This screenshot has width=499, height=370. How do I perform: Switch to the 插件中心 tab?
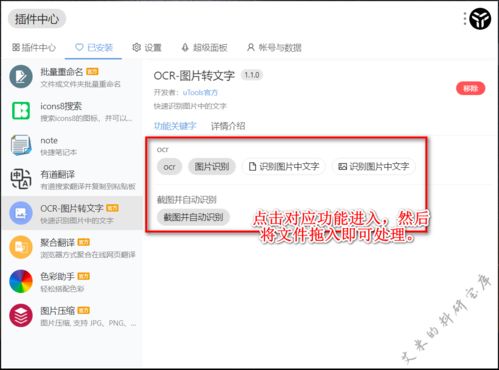click(34, 48)
